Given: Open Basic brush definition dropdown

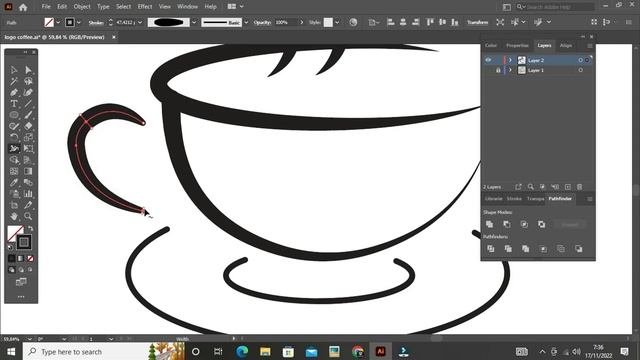Looking at the screenshot, I should pyautogui.click(x=246, y=22).
